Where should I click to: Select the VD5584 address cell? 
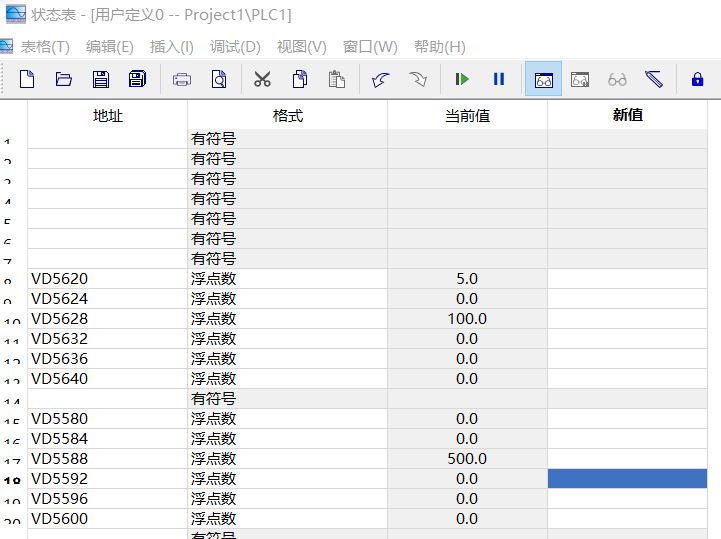(x=108, y=439)
